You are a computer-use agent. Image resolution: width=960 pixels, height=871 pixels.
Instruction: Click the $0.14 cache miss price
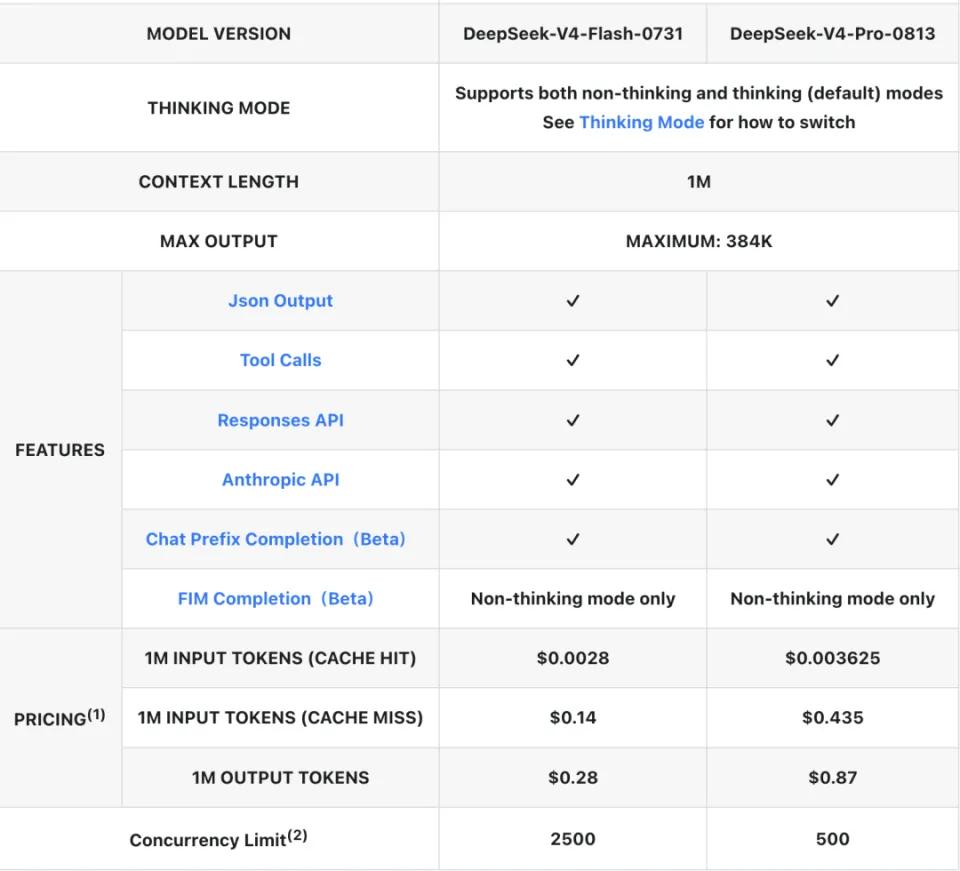(x=572, y=717)
